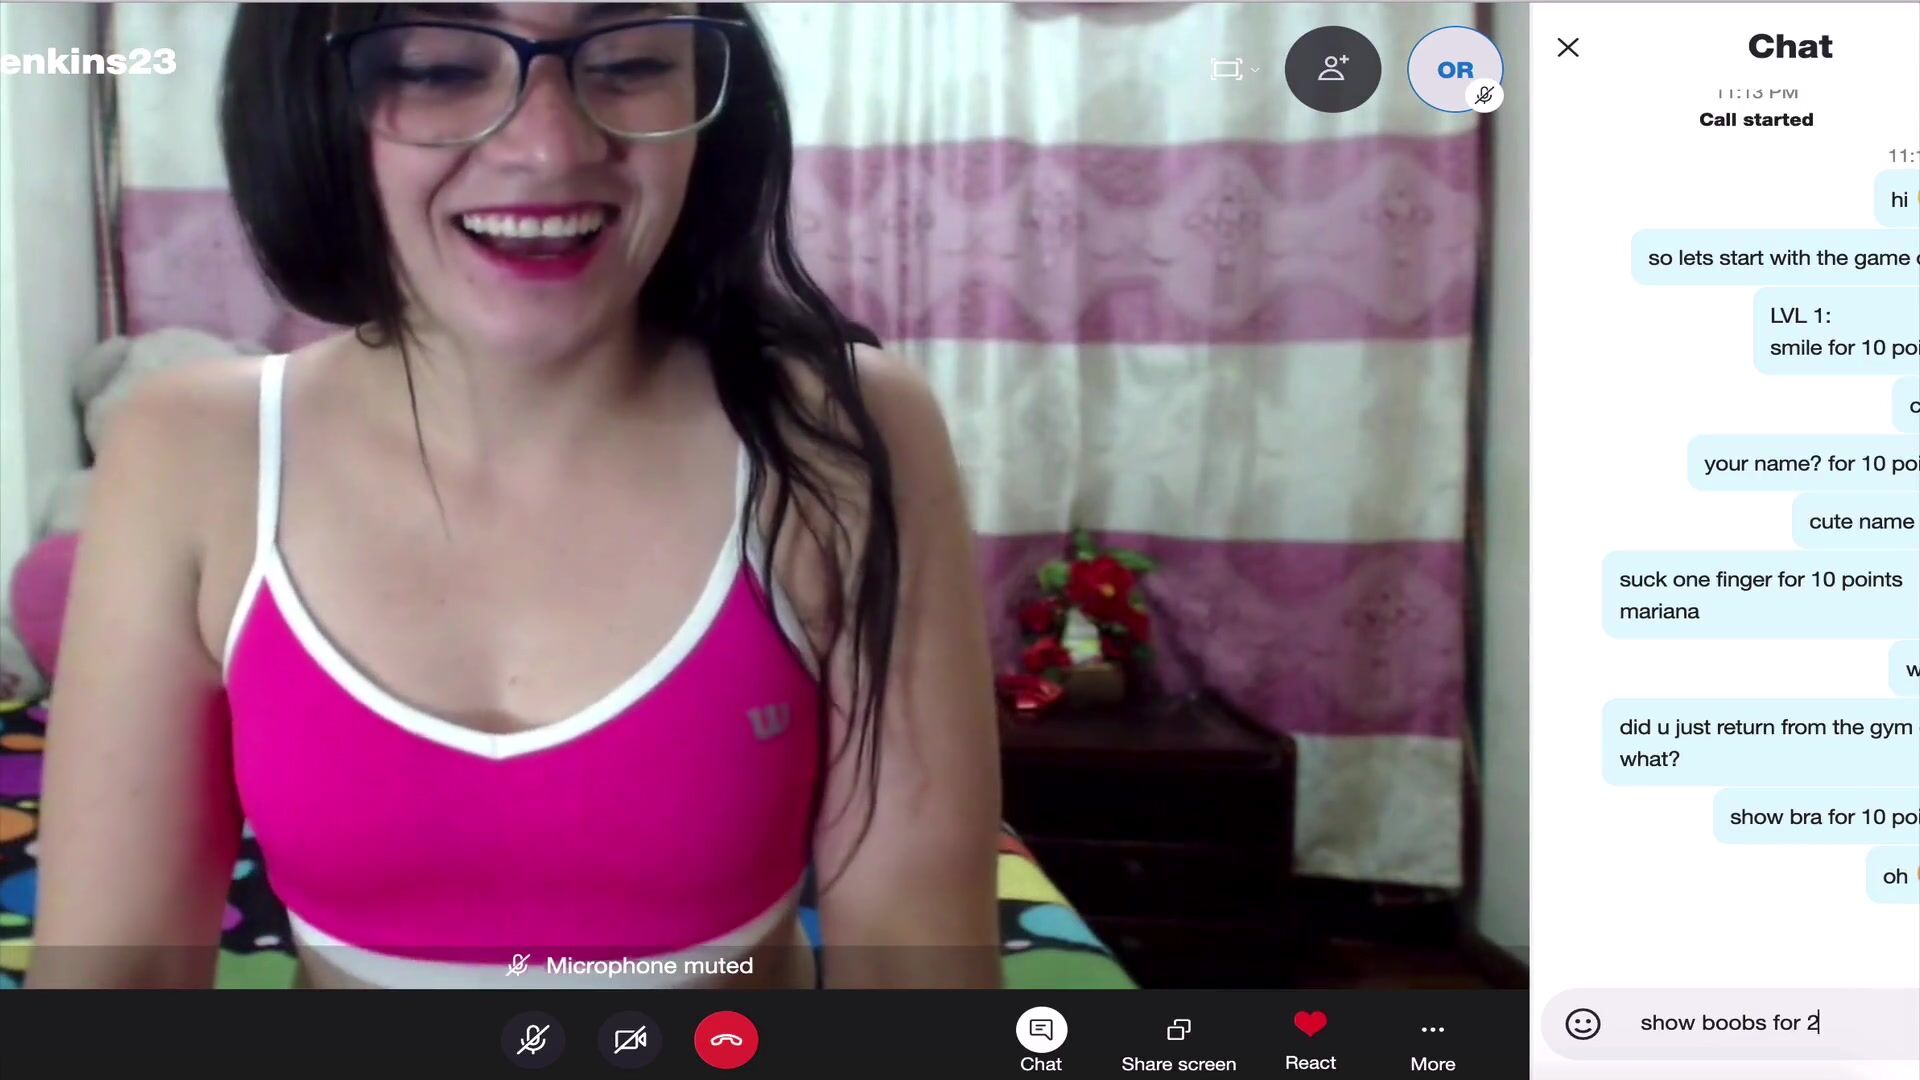Unmute the microphone in call controls

click(x=533, y=1040)
